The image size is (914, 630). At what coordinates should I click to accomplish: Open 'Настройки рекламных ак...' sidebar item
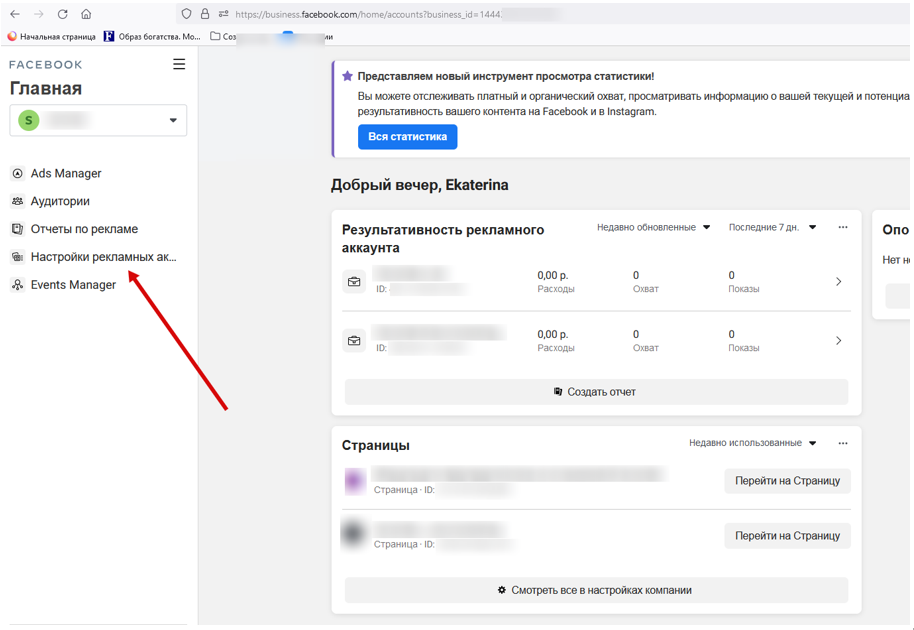pyautogui.click(x=103, y=257)
